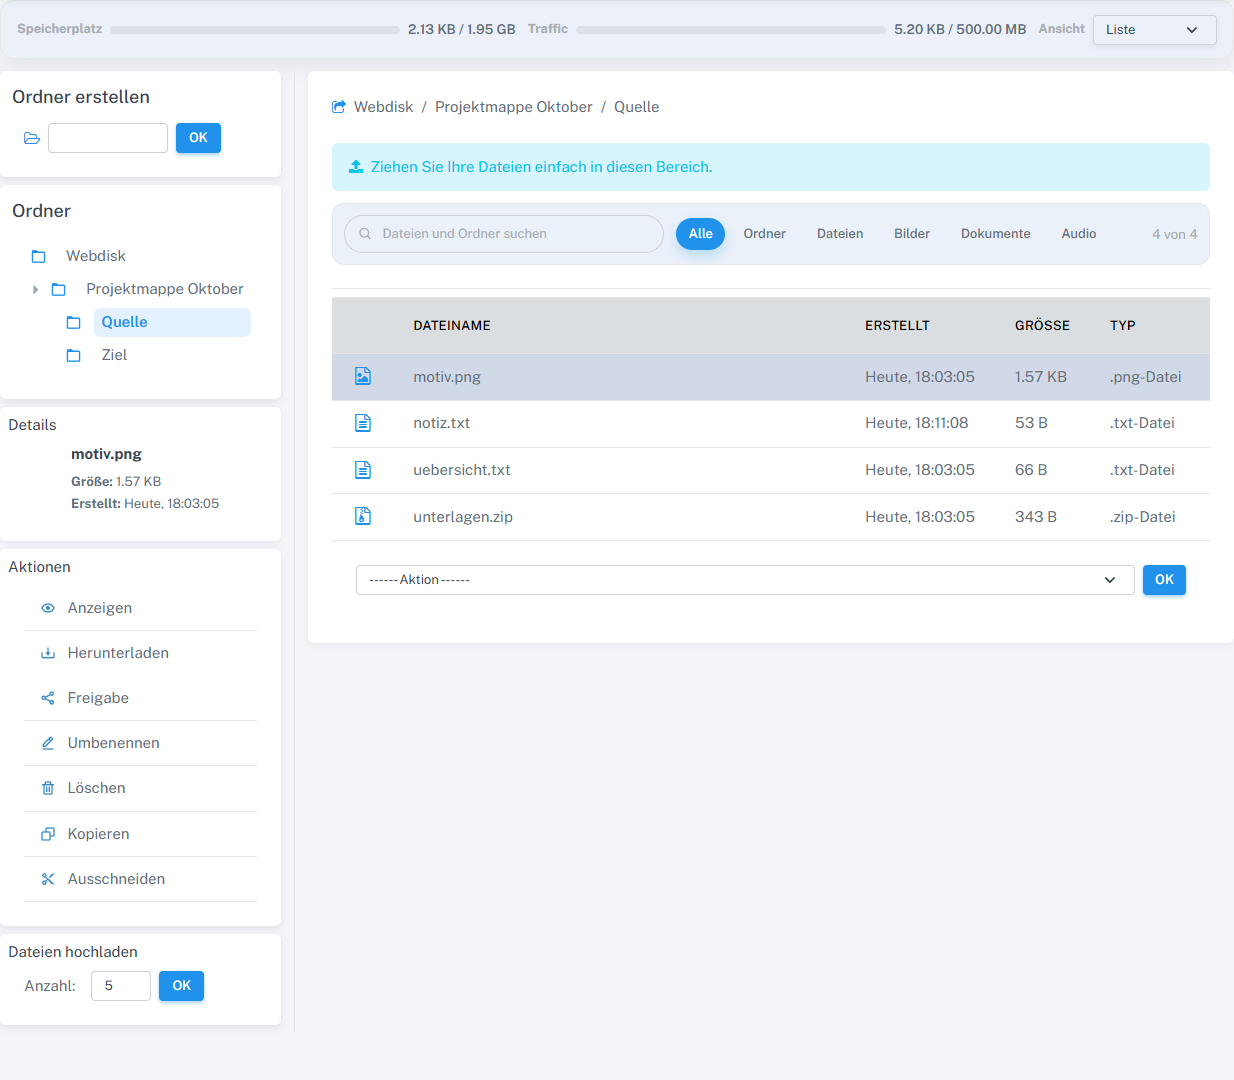
Task: Click the download icon for Herunterladen
Action: pos(48,653)
